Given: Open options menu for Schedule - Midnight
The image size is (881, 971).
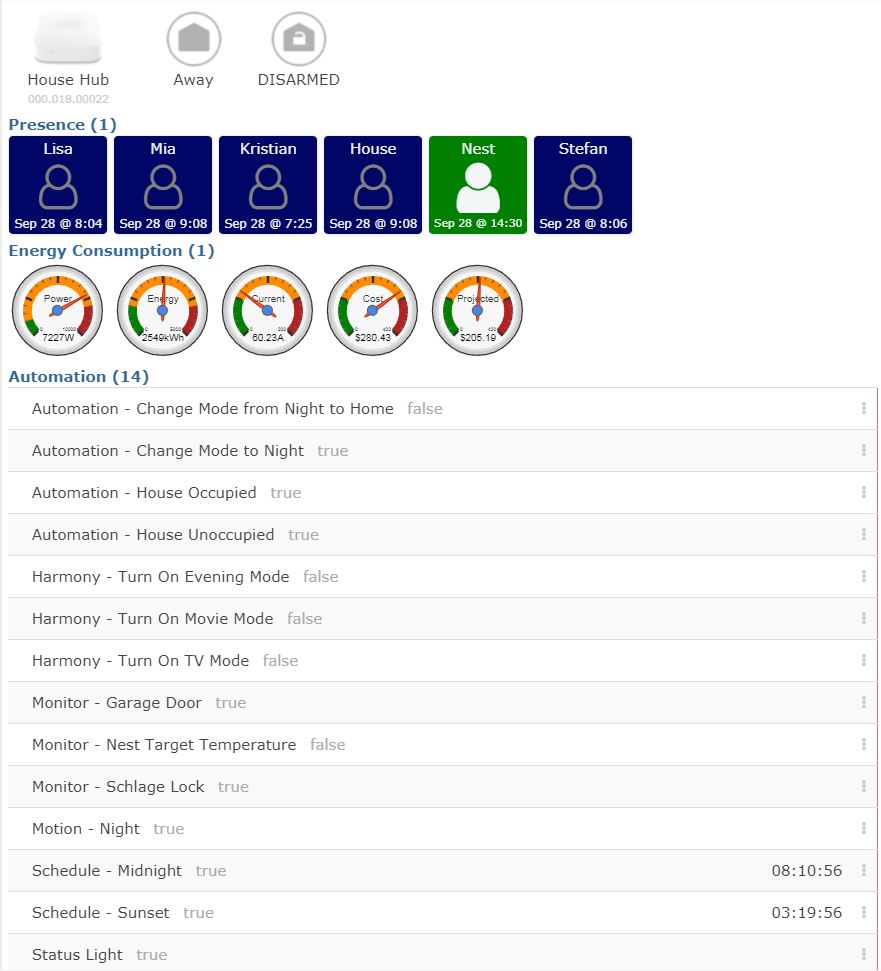Looking at the screenshot, I should point(862,870).
